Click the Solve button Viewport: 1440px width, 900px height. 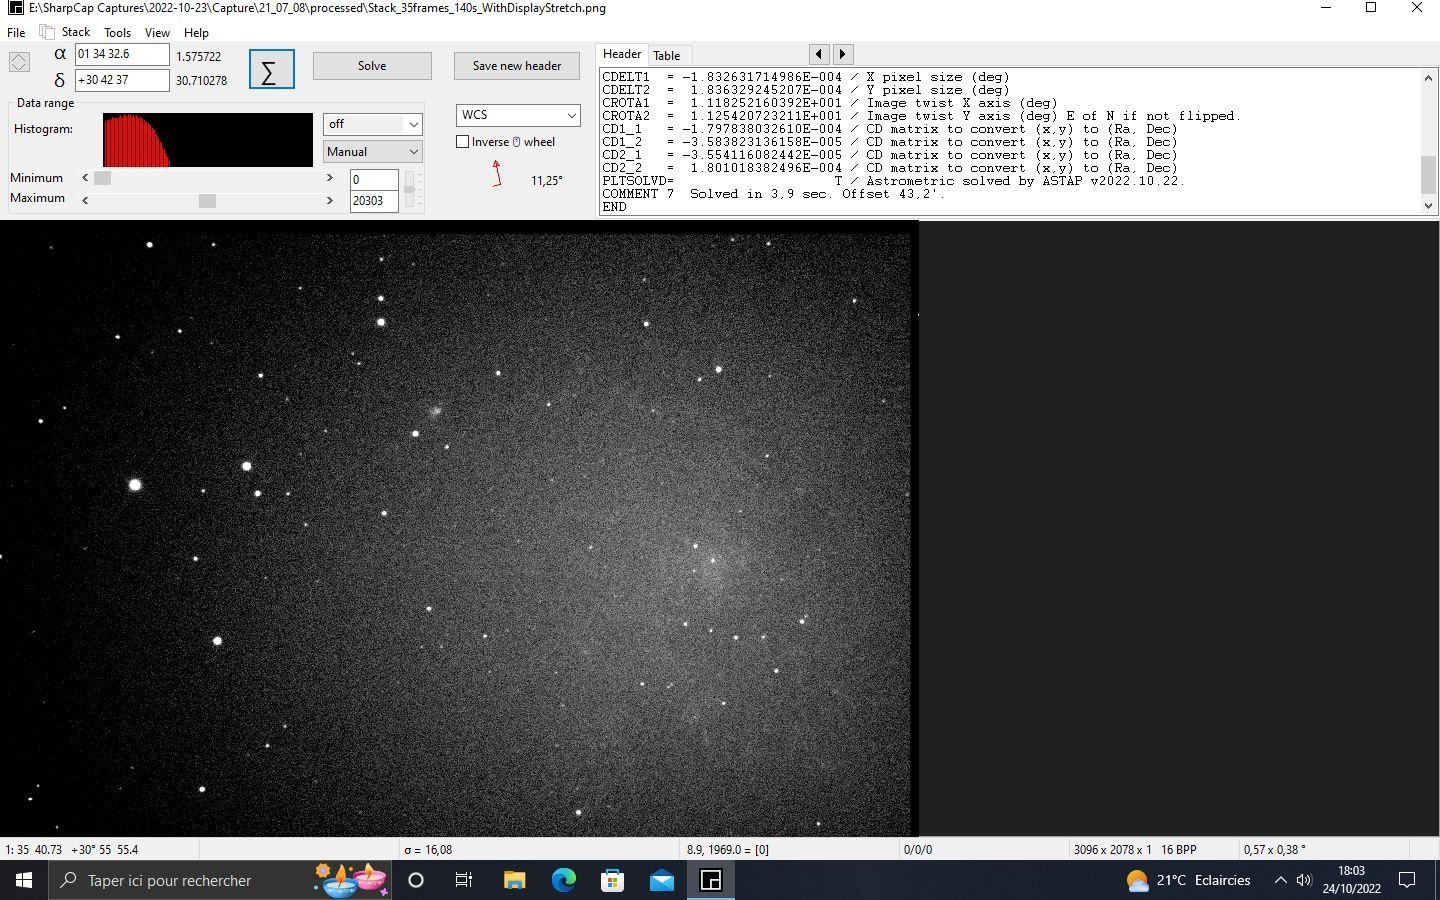click(x=372, y=66)
